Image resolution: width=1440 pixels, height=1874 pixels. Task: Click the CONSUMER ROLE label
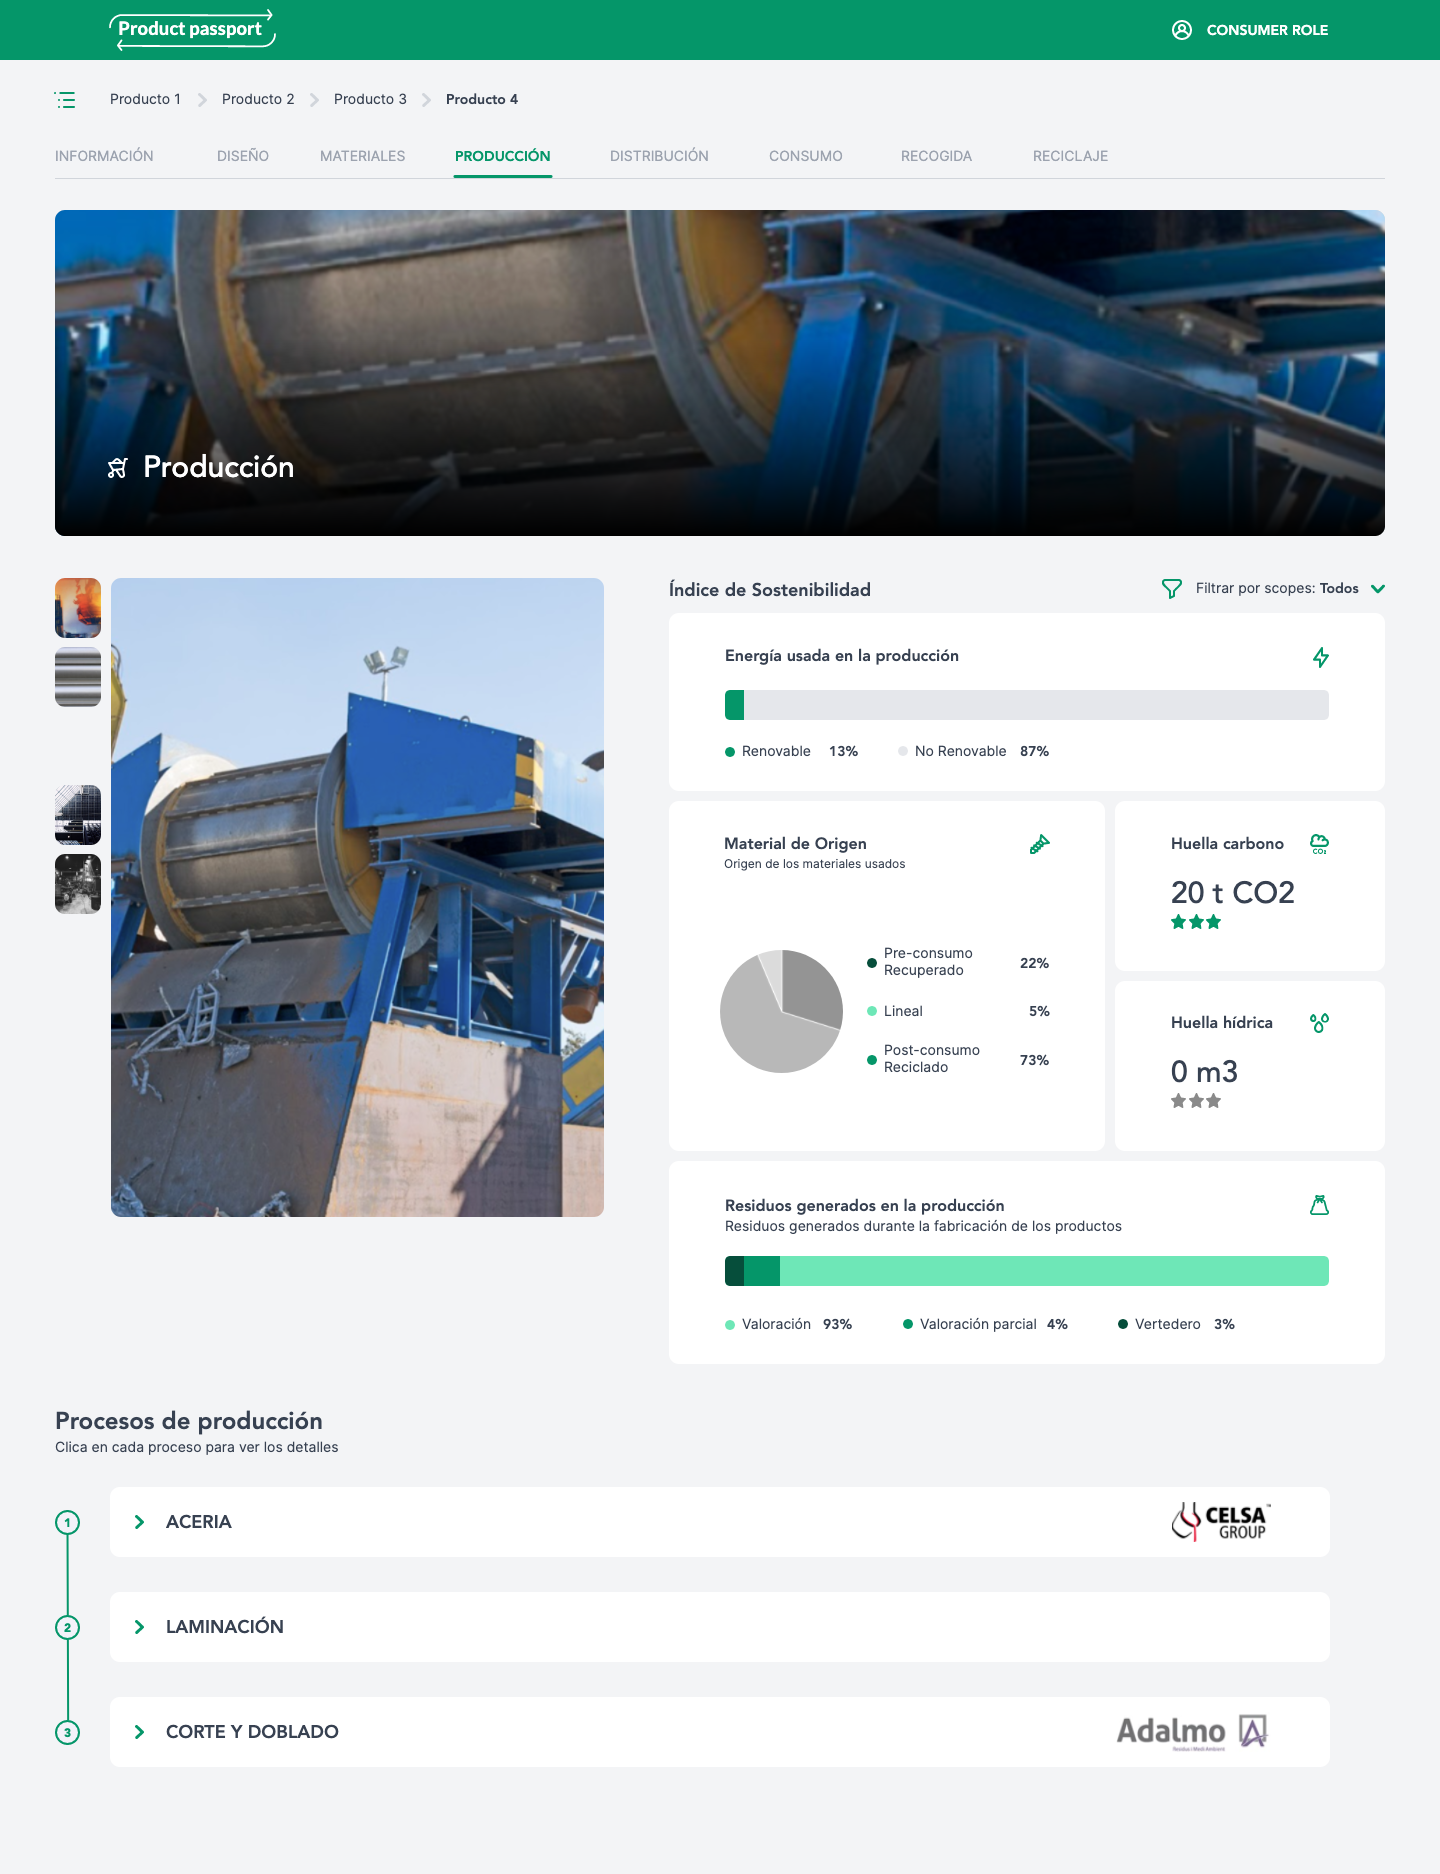point(1267,30)
